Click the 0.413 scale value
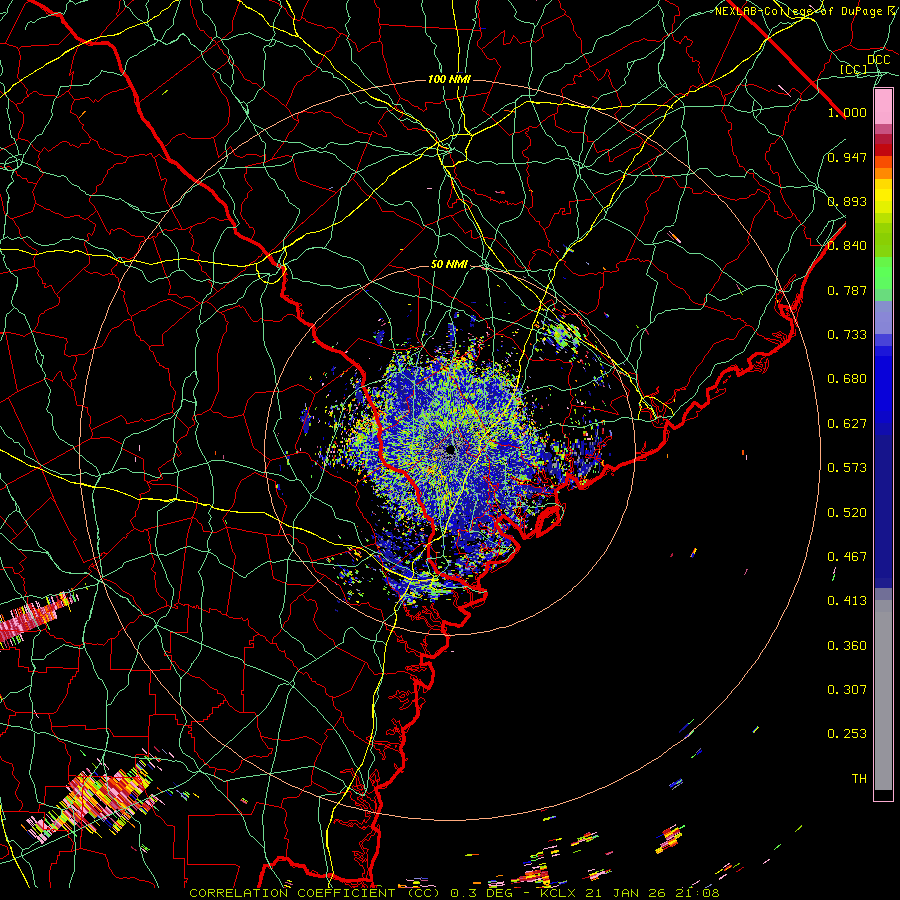The height and width of the screenshot is (900, 900). coord(847,601)
